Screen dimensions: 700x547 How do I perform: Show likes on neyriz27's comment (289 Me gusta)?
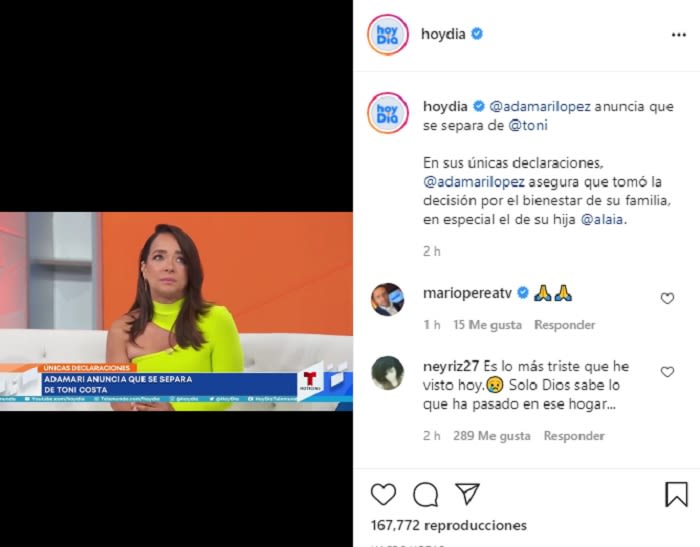(492, 435)
